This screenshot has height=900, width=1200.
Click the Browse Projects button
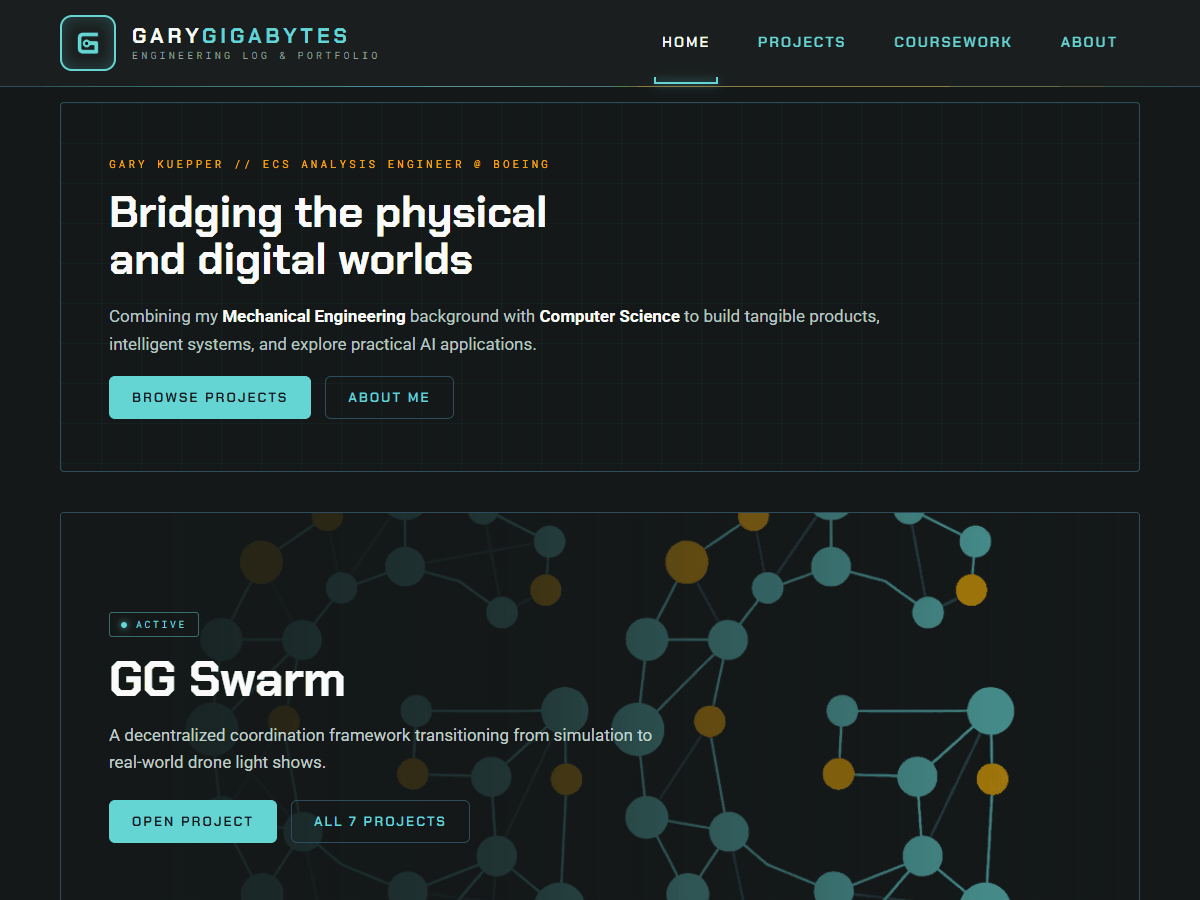pyautogui.click(x=210, y=397)
